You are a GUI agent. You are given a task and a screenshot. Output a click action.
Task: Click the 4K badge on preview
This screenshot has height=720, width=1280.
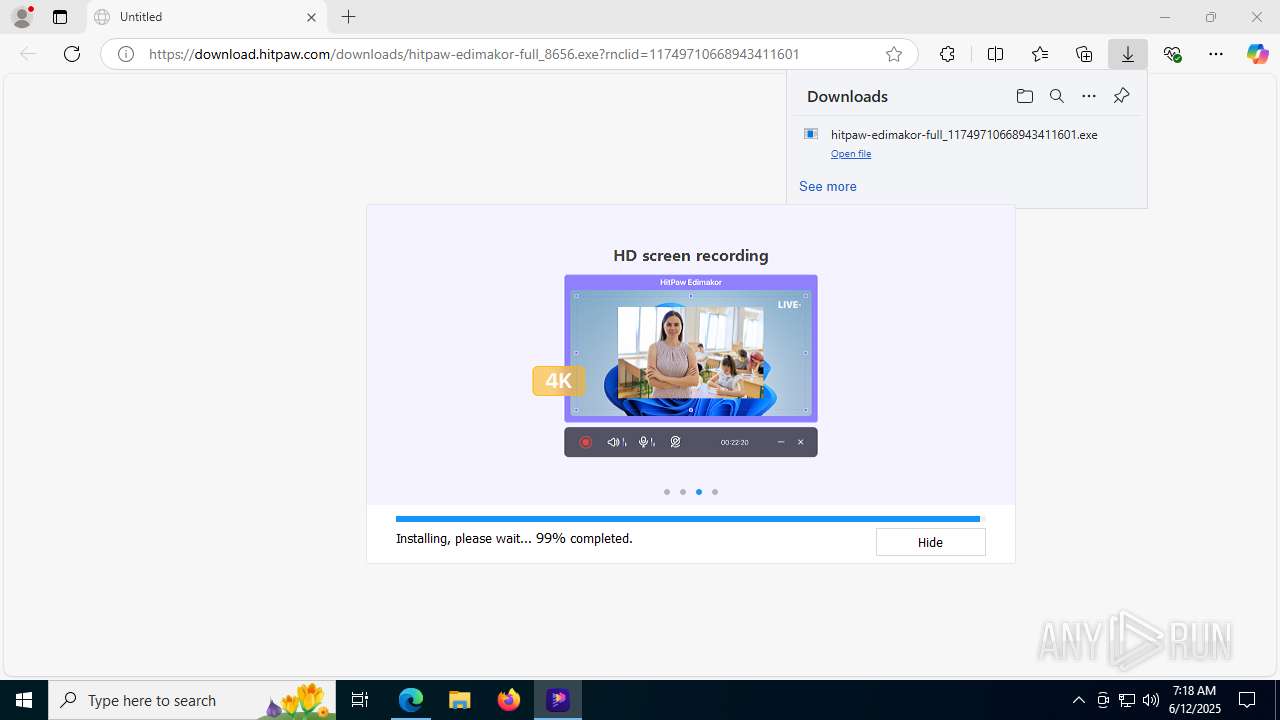click(x=558, y=381)
